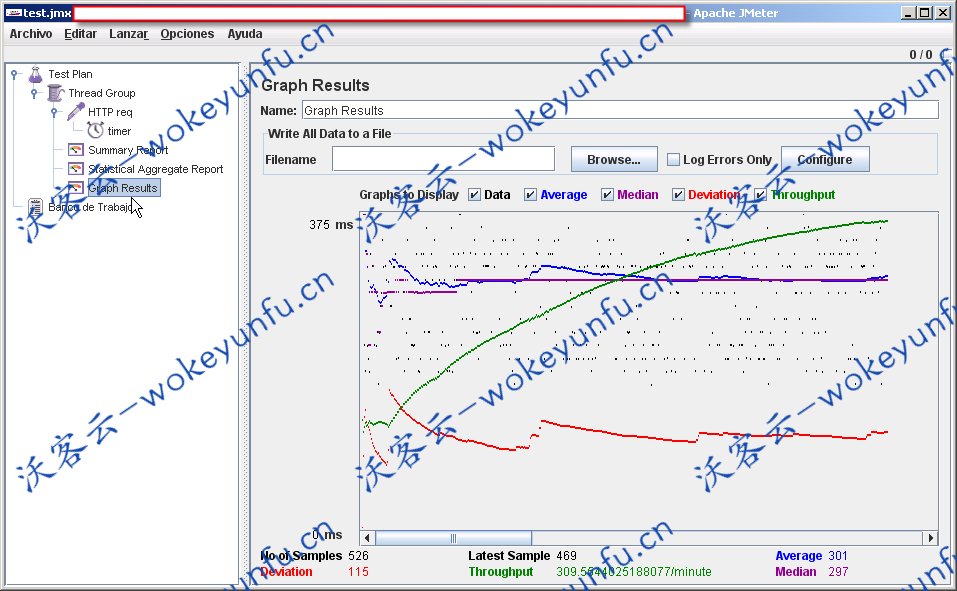This screenshot has width=957, height=591.
Task: Click the Throughput value per minute
Action: 634,571
